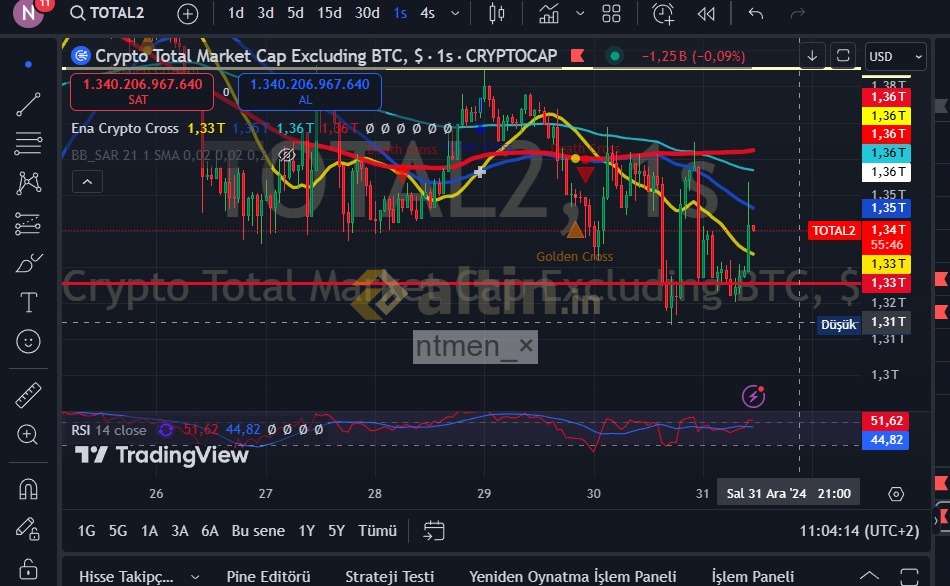Show the hidden BB_SAR indicator eye icon
The width and height of the screenshot is (950, 586).
(287, 155)
